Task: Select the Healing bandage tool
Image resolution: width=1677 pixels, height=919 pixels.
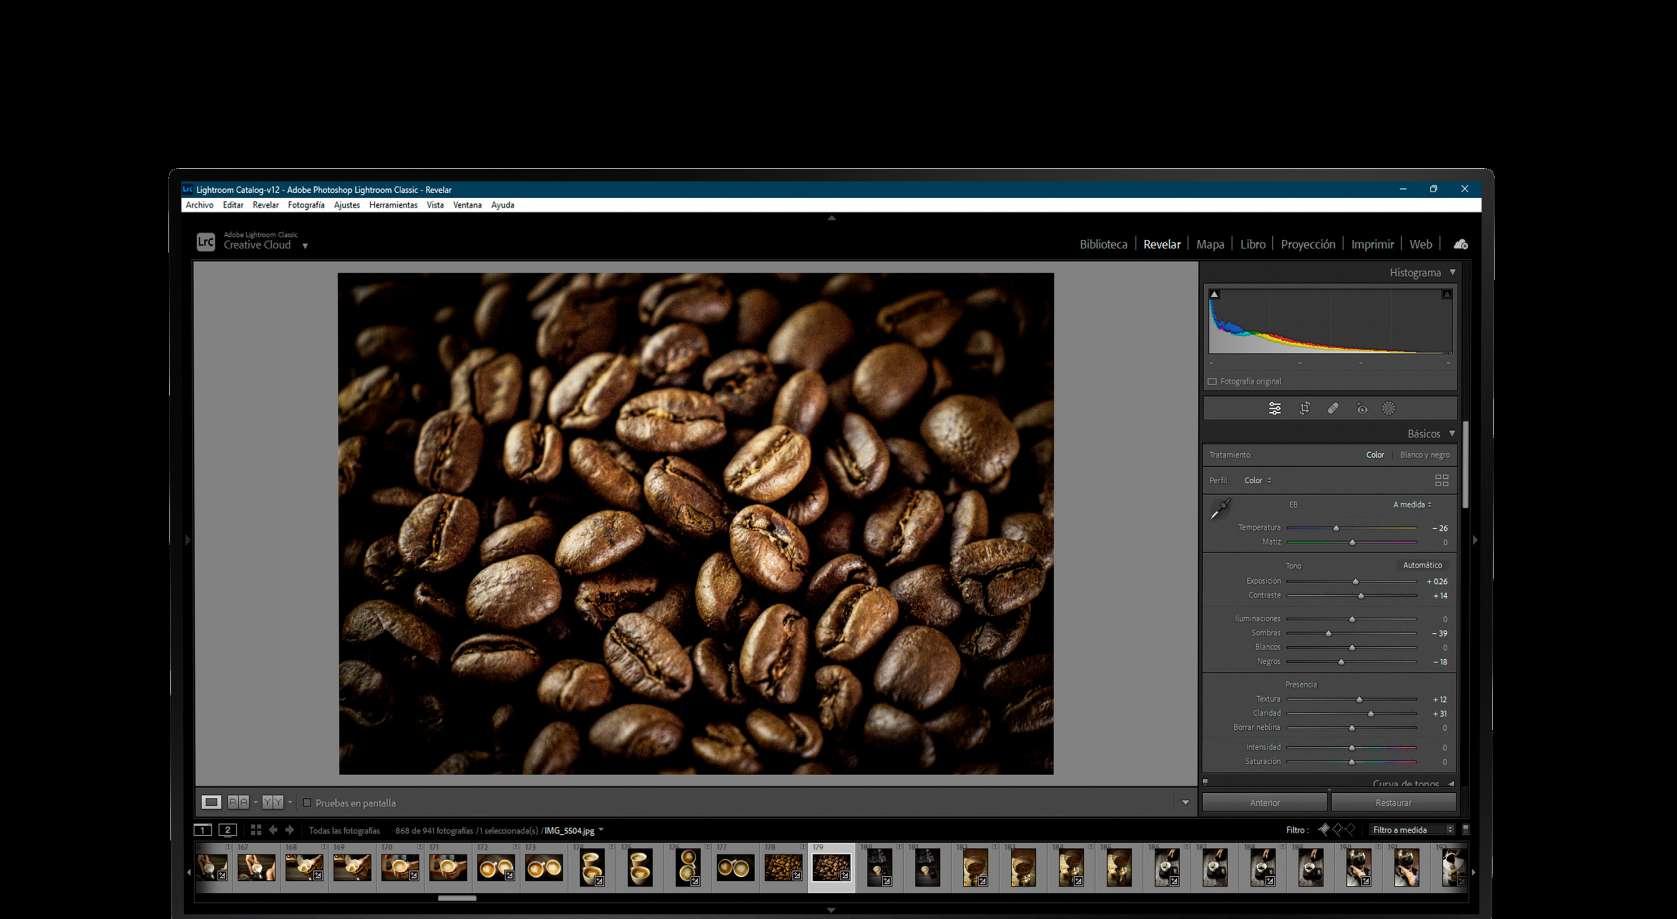Action: point(1333,409)
